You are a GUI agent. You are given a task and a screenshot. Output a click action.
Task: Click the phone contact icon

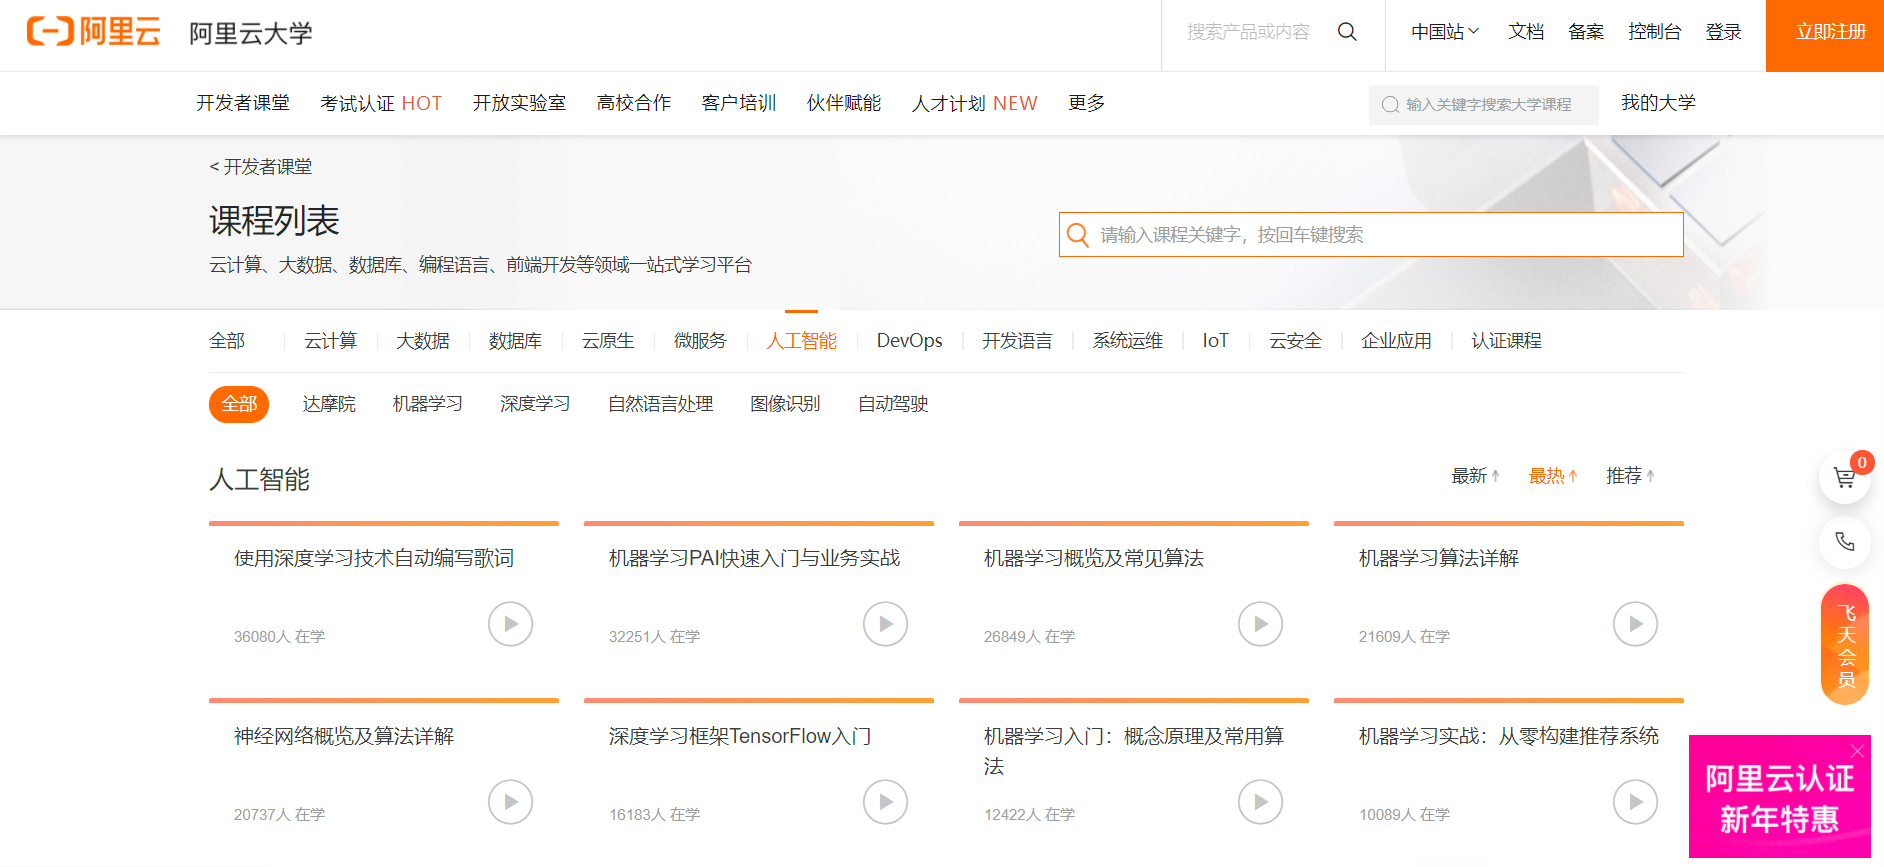(1845, 542)
